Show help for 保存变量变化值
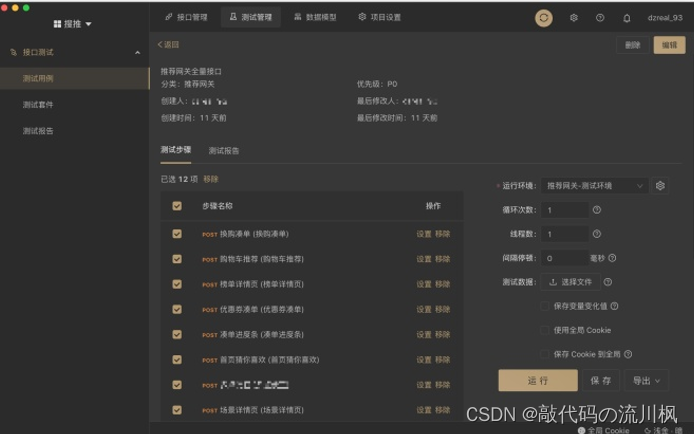The image size is (694, 434). [614, 306]
